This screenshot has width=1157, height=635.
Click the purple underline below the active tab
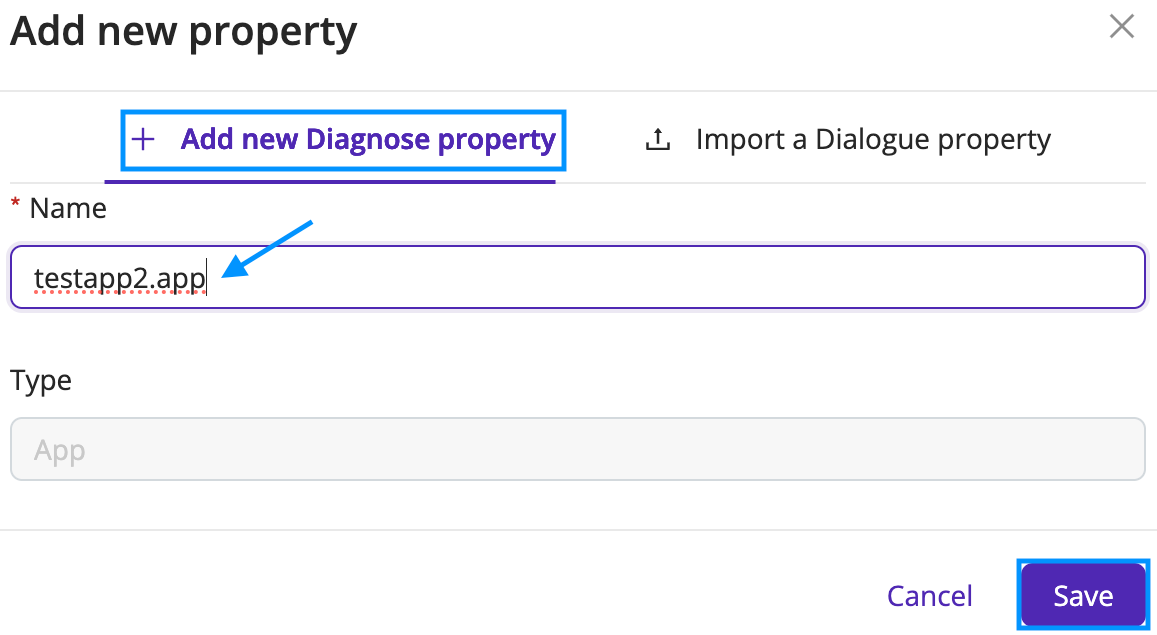pos(330,181)
